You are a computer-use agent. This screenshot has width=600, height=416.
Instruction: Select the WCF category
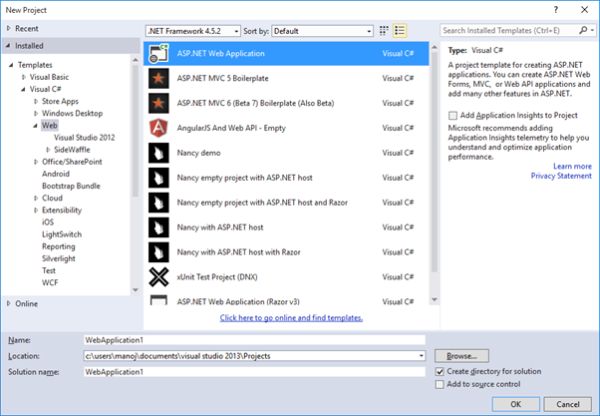(50, 283)
